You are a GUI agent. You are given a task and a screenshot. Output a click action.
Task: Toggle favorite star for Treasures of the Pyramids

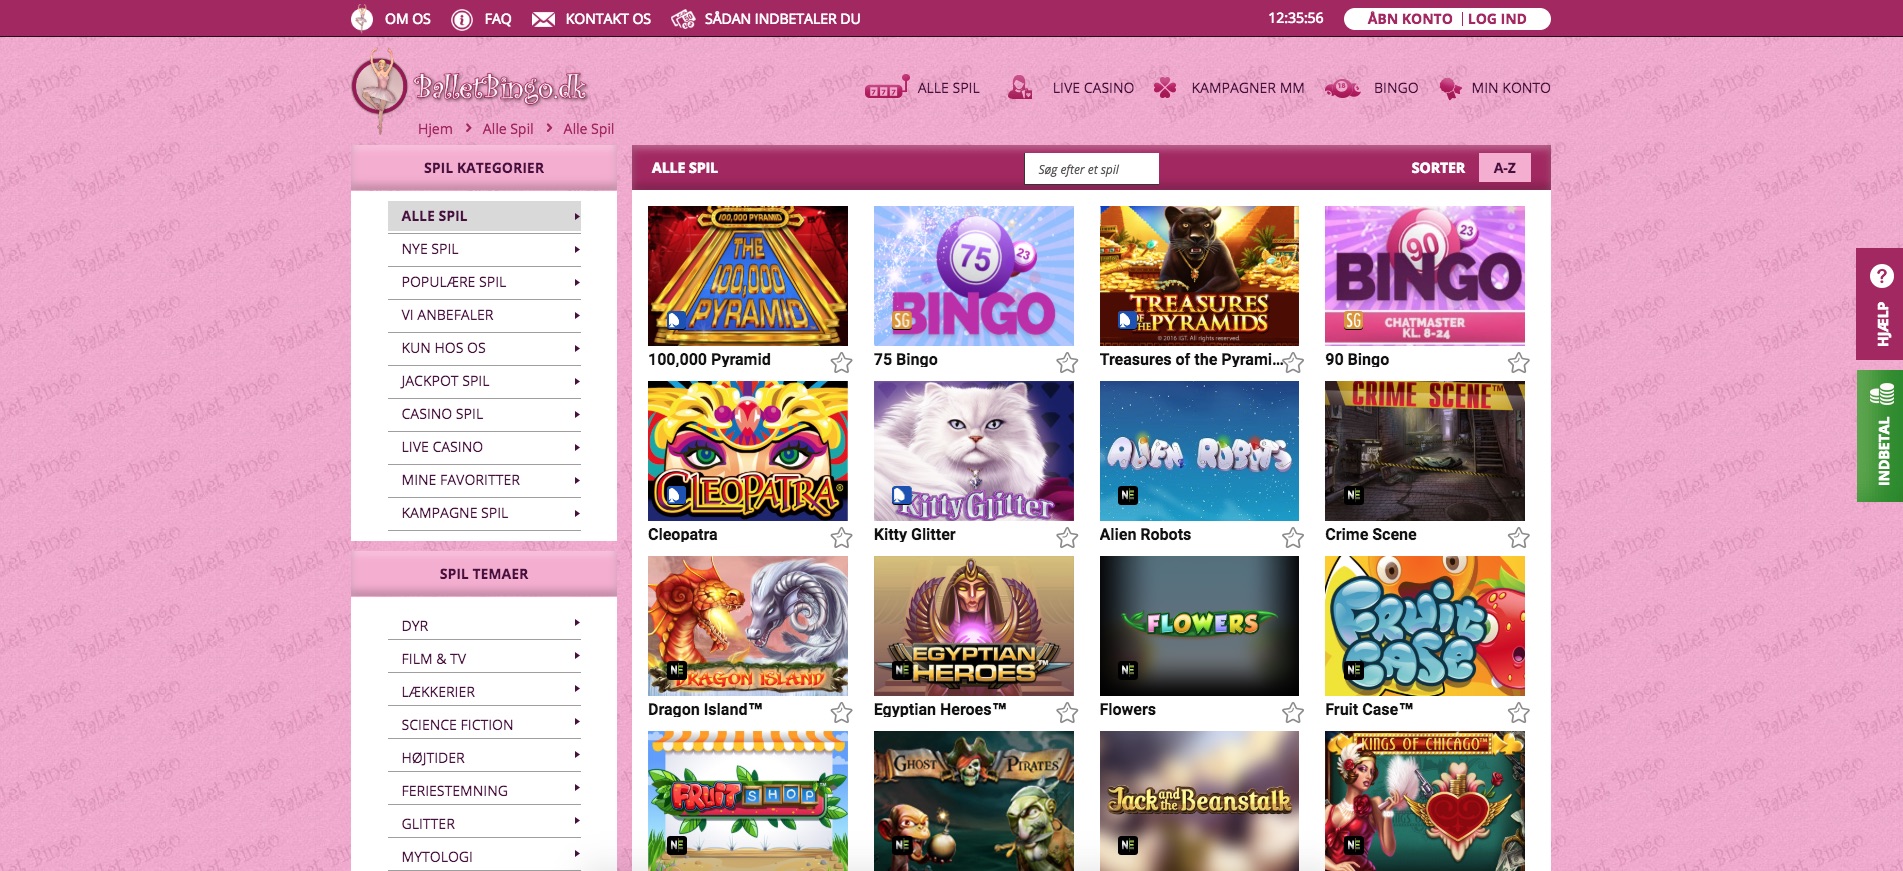[1293, 362]
